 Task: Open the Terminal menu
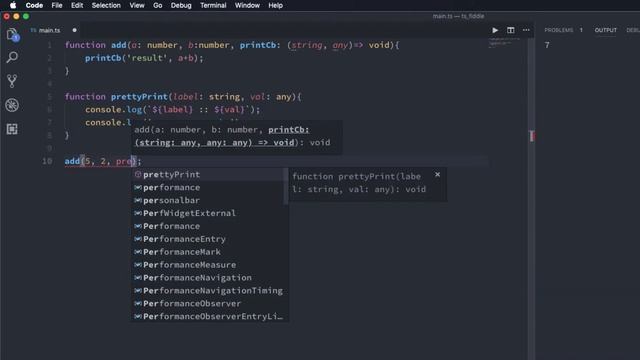click(213, 5)
